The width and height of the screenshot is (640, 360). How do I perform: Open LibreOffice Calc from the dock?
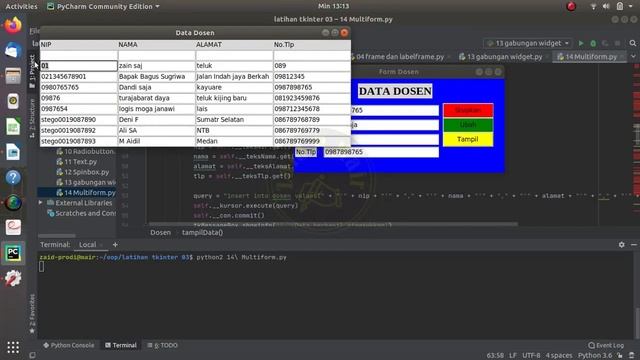(13, 127)
